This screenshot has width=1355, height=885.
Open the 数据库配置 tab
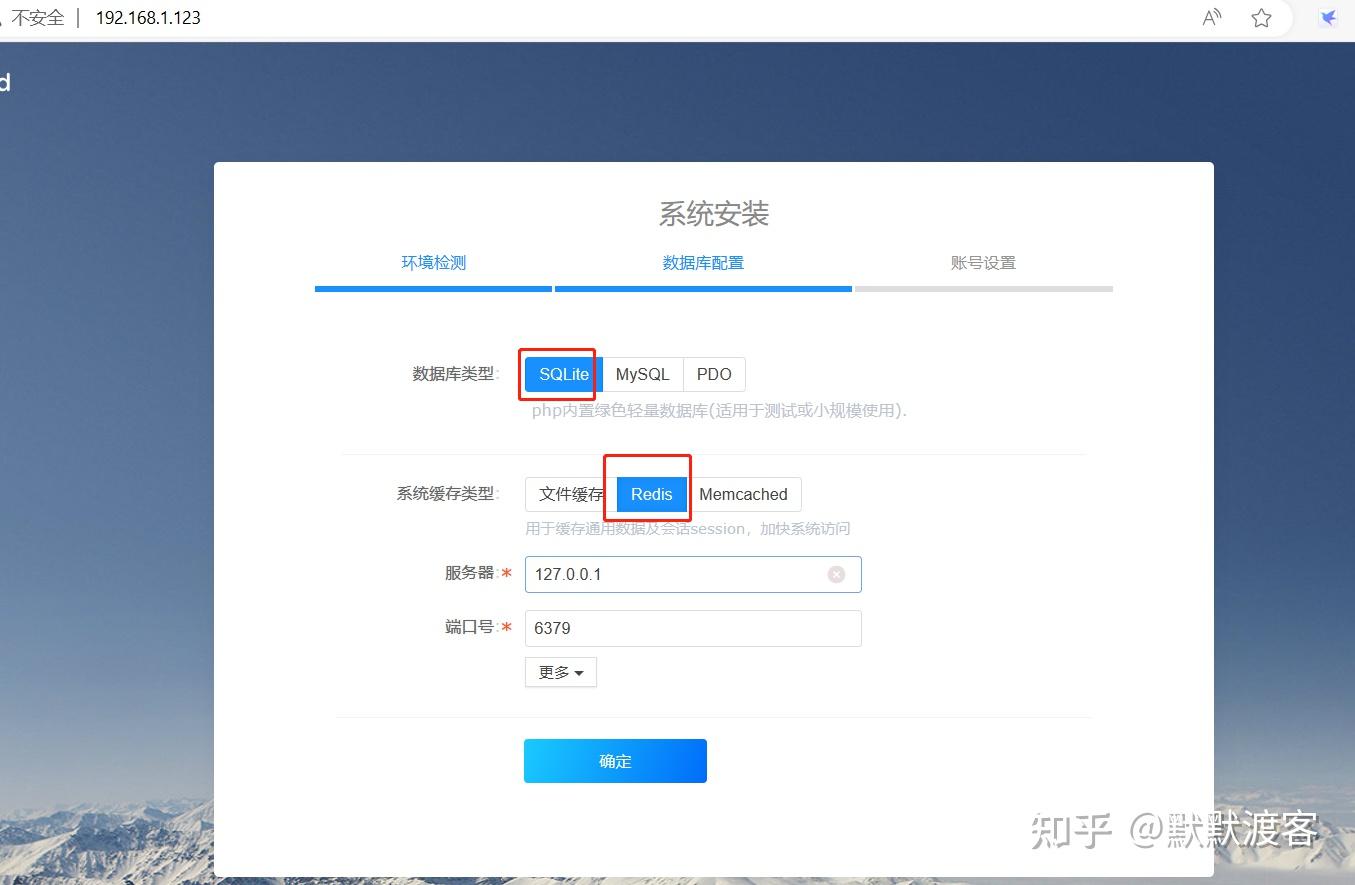coord(703,262)
